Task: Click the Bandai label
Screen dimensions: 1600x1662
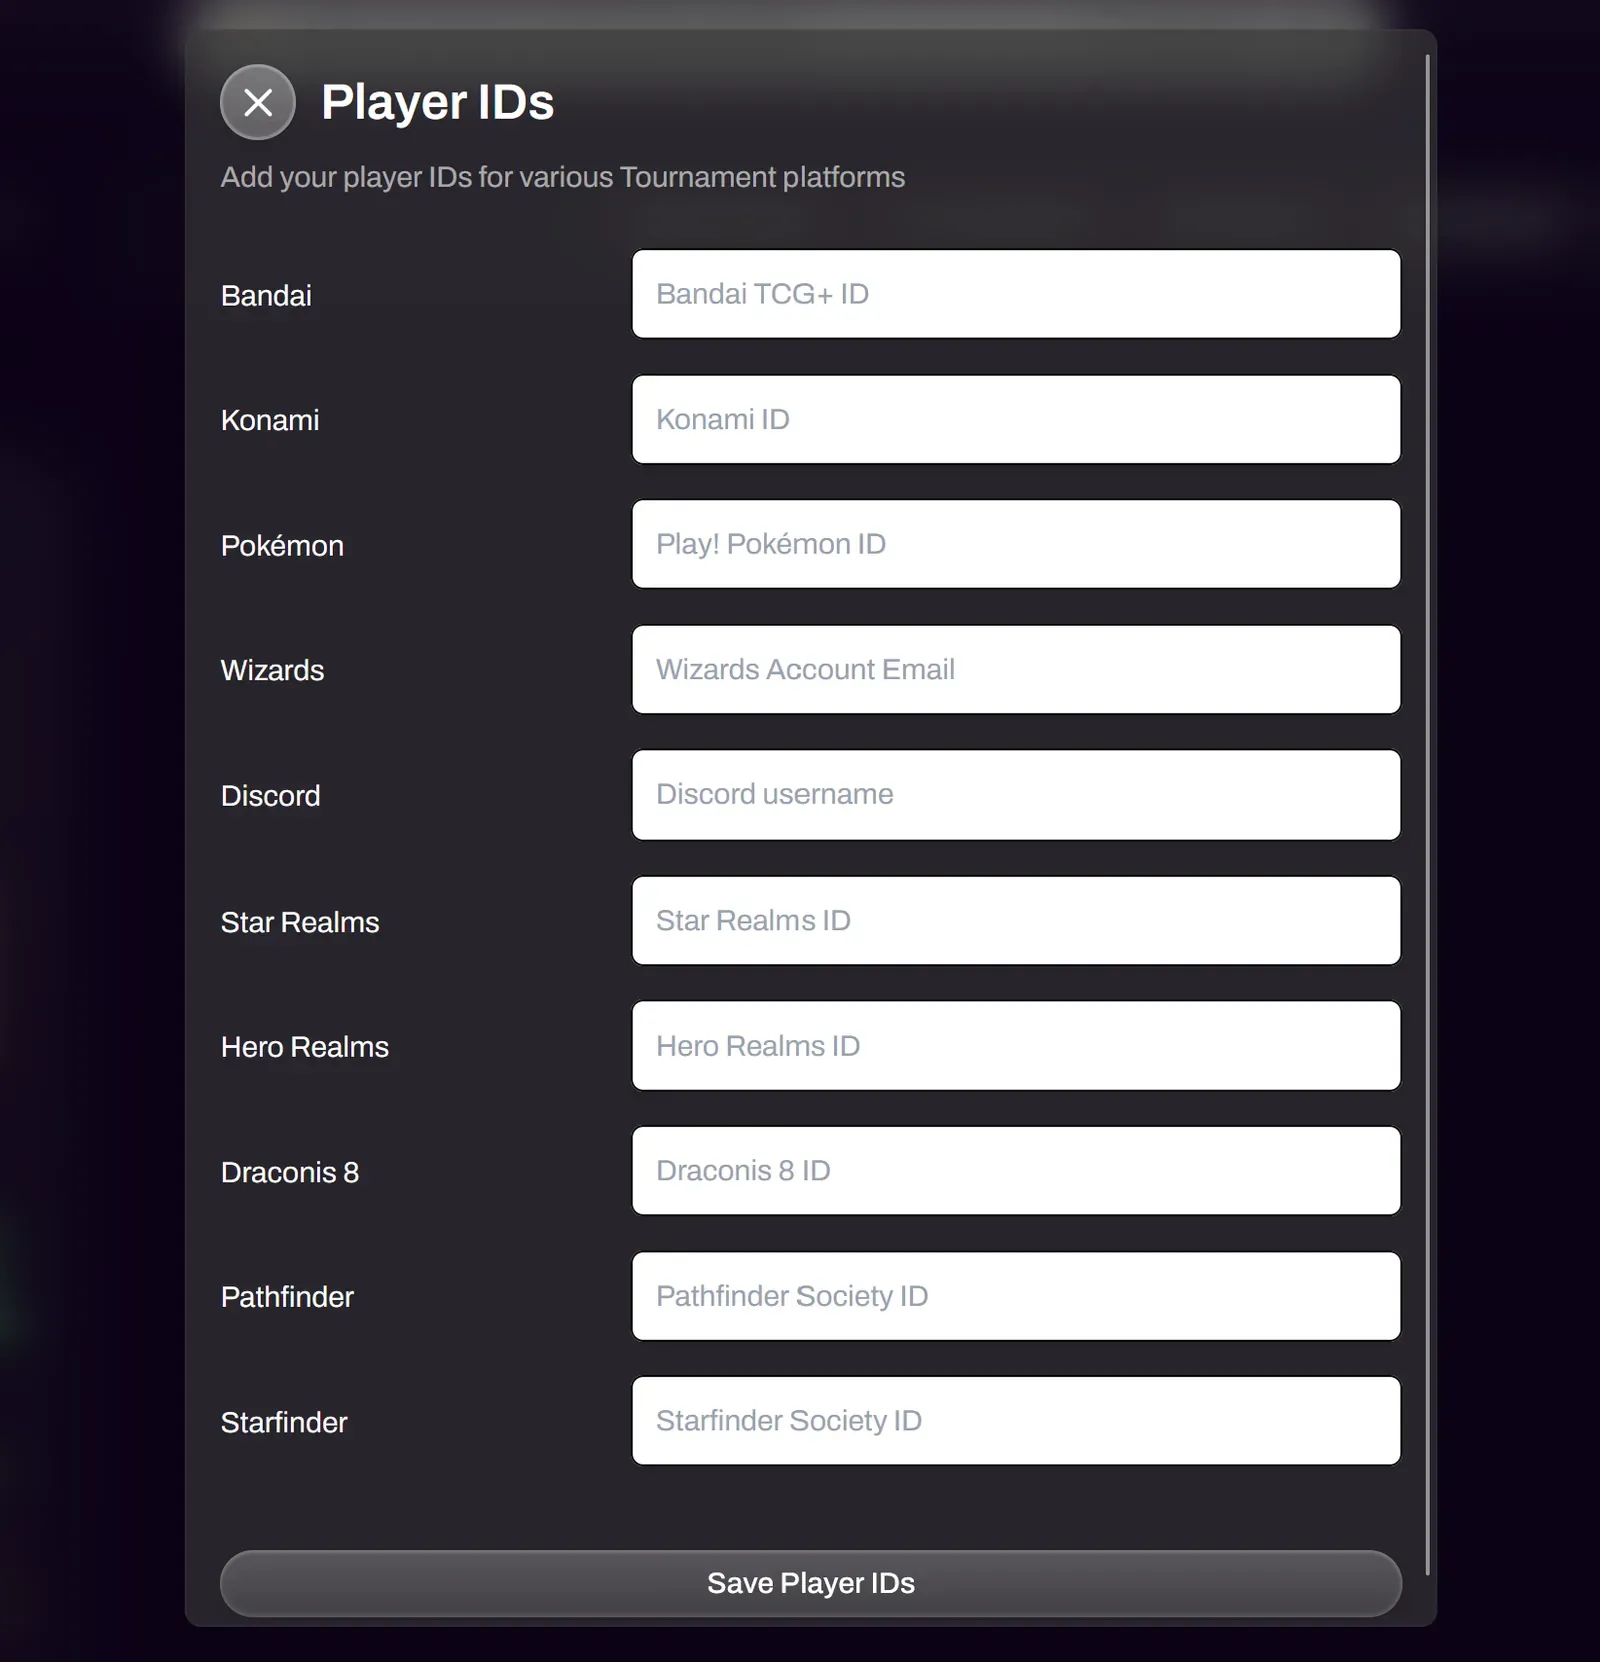Action: (x=266, y=296)
